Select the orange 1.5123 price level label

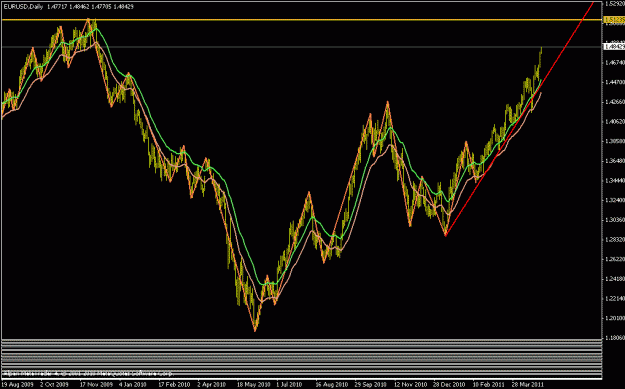(x=614, y=20)
